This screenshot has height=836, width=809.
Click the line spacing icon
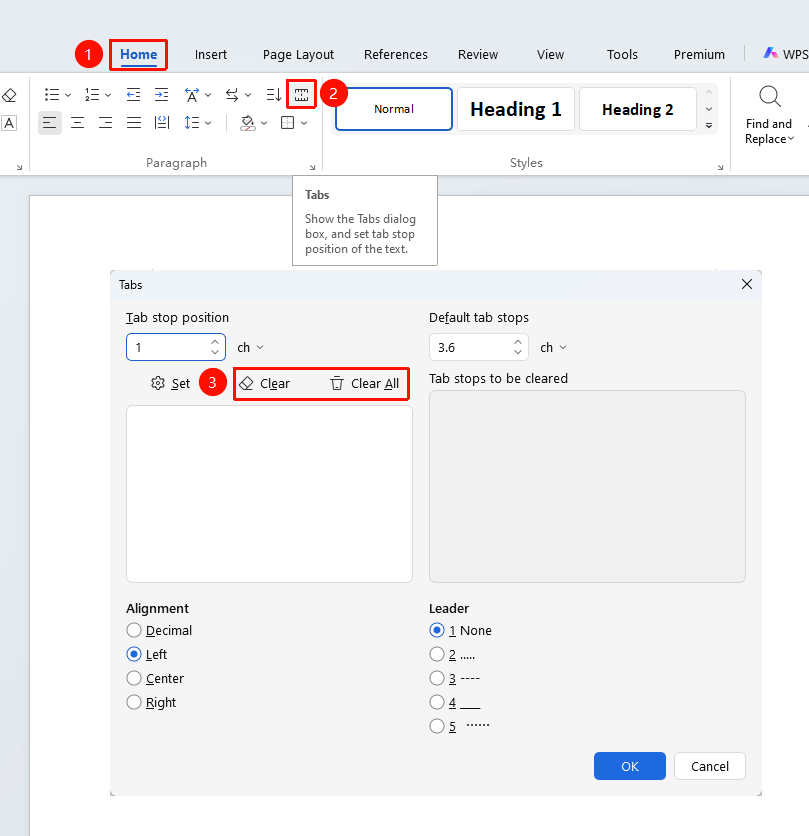[x=191, y=123]
